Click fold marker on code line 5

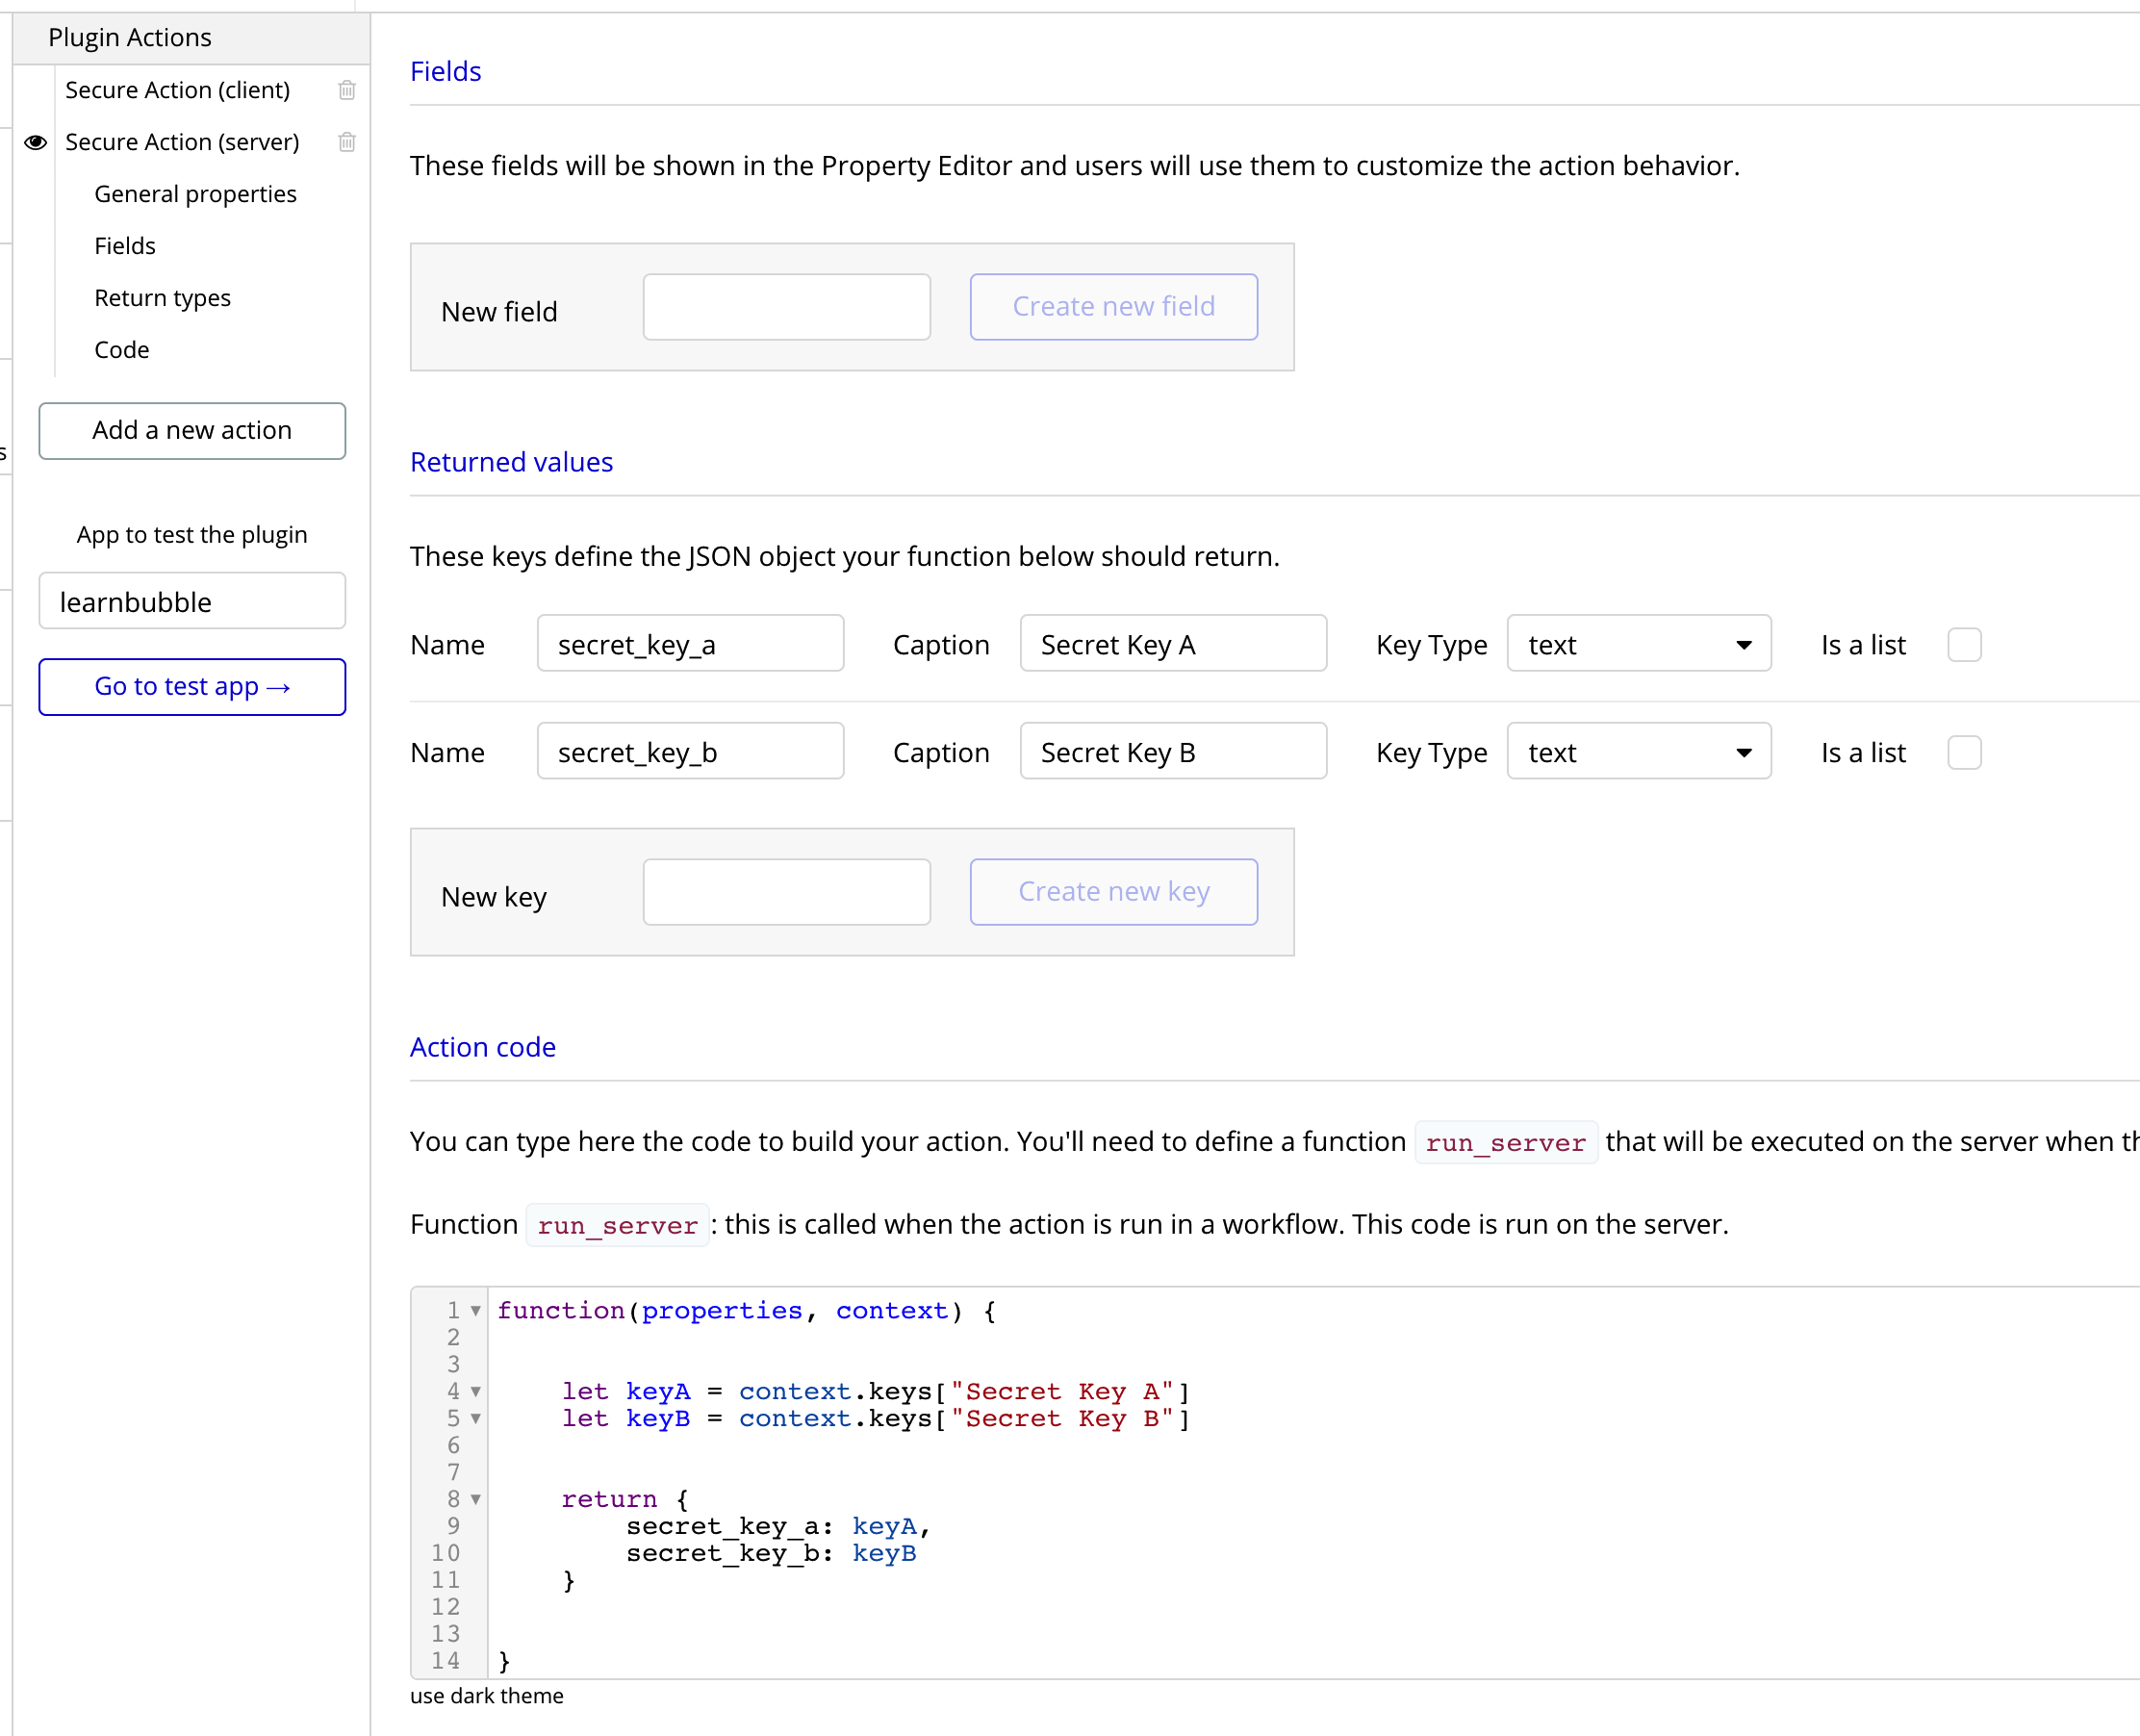[x=476, y=1419]
